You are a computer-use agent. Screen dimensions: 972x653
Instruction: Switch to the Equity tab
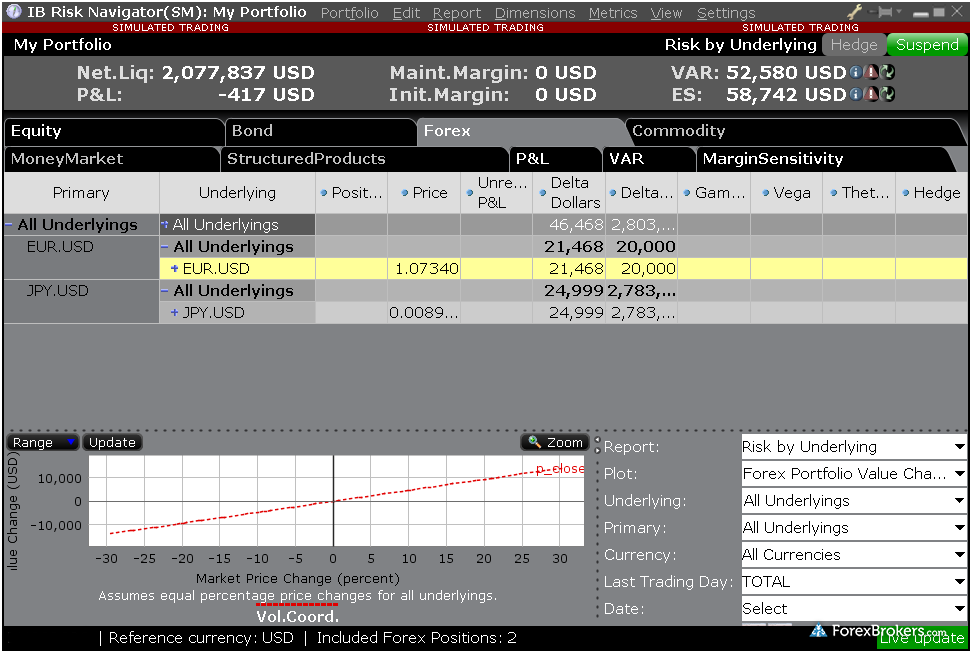point(114,131)
